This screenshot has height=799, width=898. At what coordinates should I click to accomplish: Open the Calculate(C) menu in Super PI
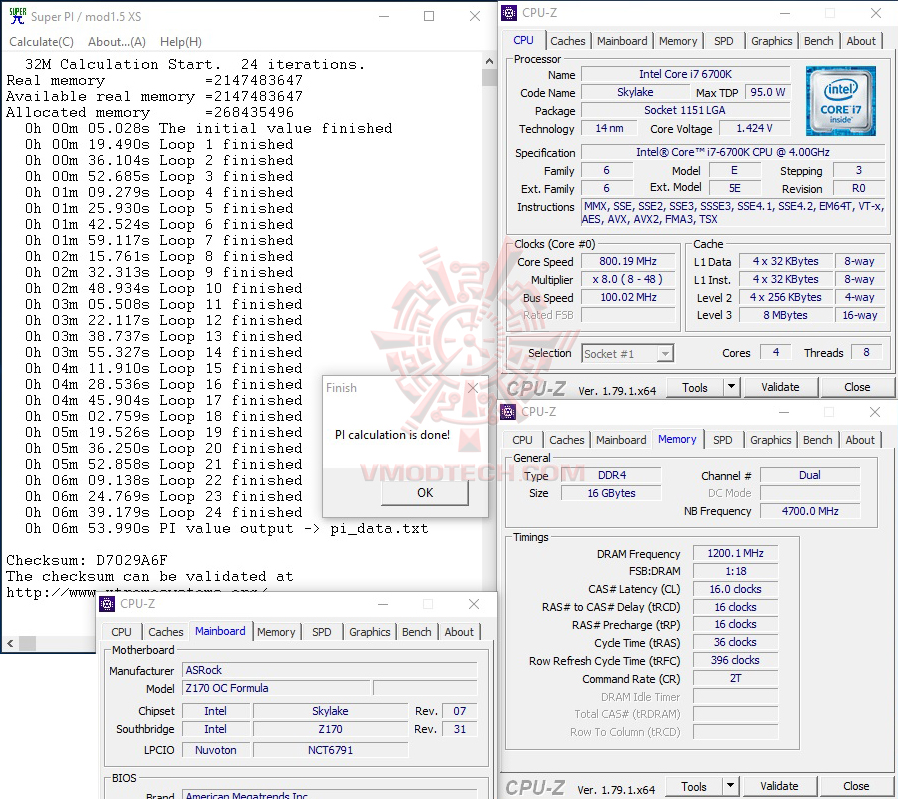tap(41, 42)
